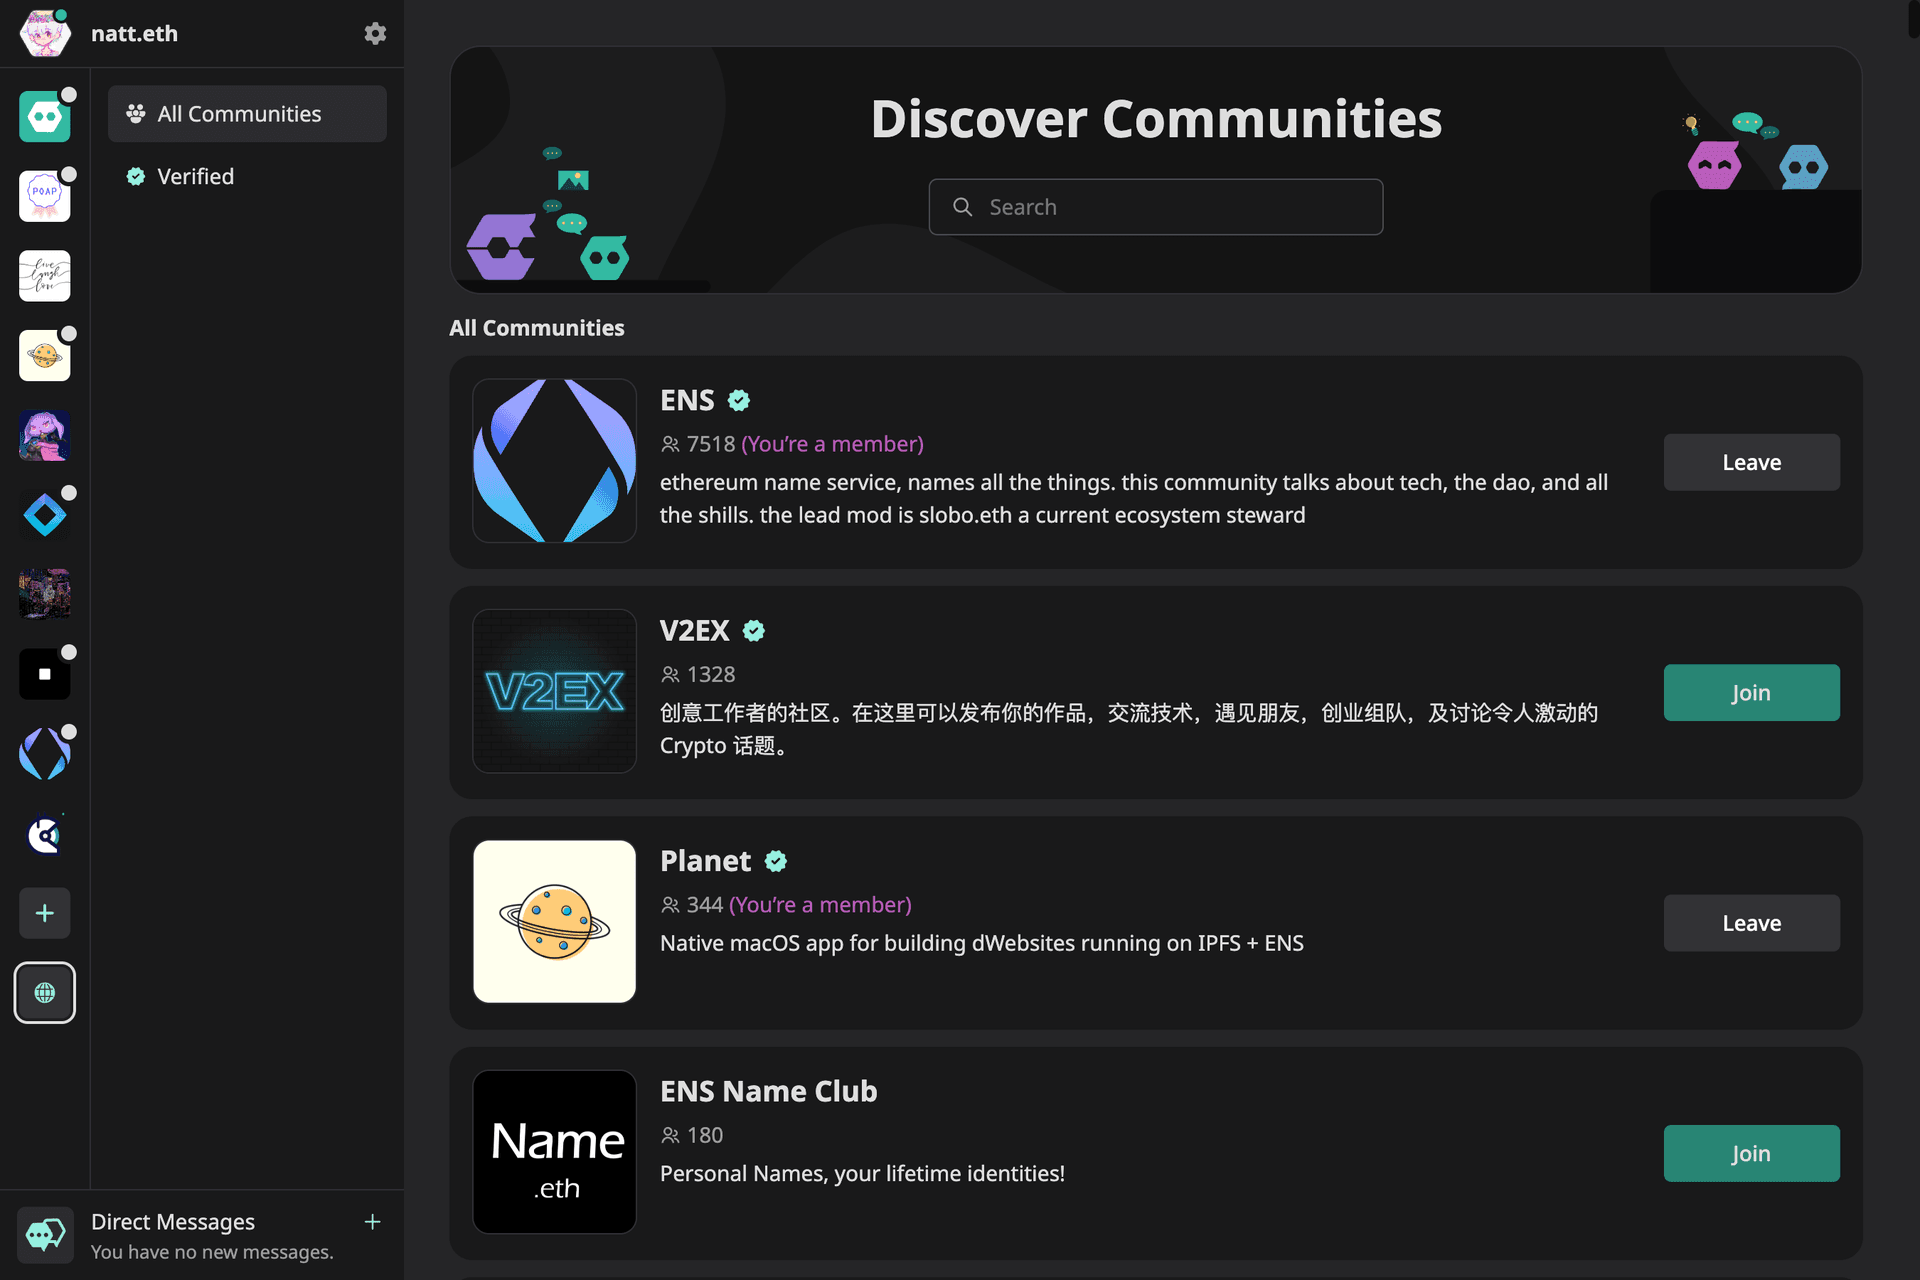
Task: Leave the Planet community
Action: click(1751, 923)
